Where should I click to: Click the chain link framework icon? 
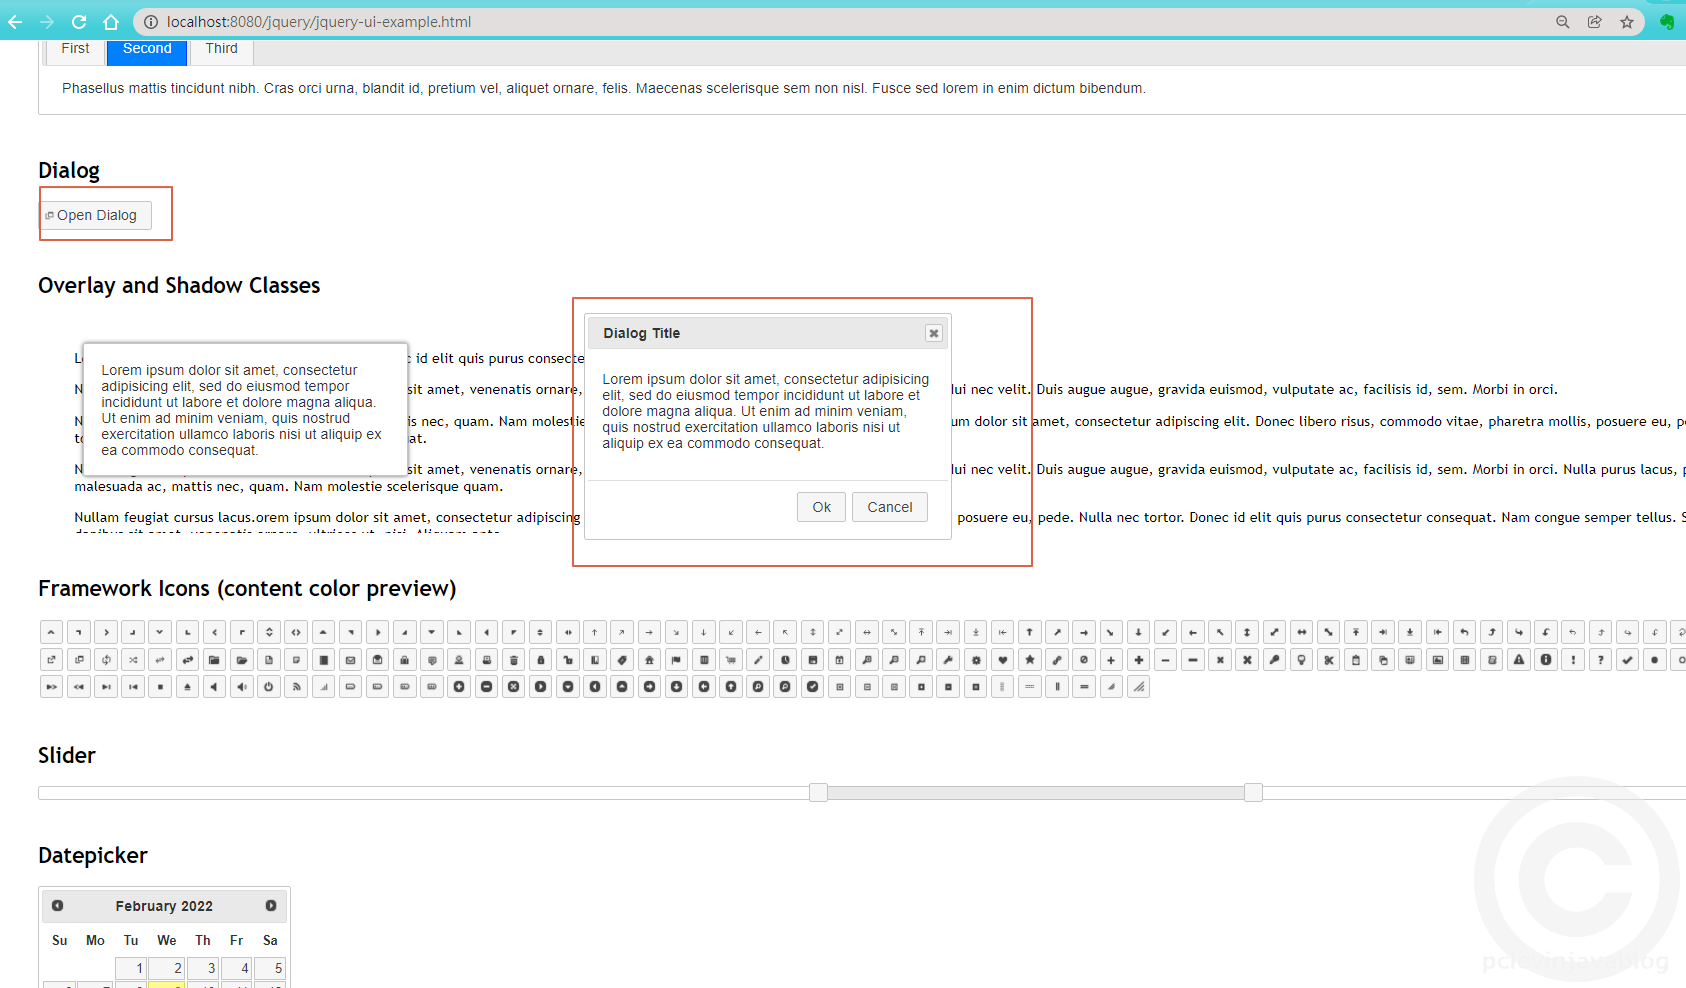1057,660
